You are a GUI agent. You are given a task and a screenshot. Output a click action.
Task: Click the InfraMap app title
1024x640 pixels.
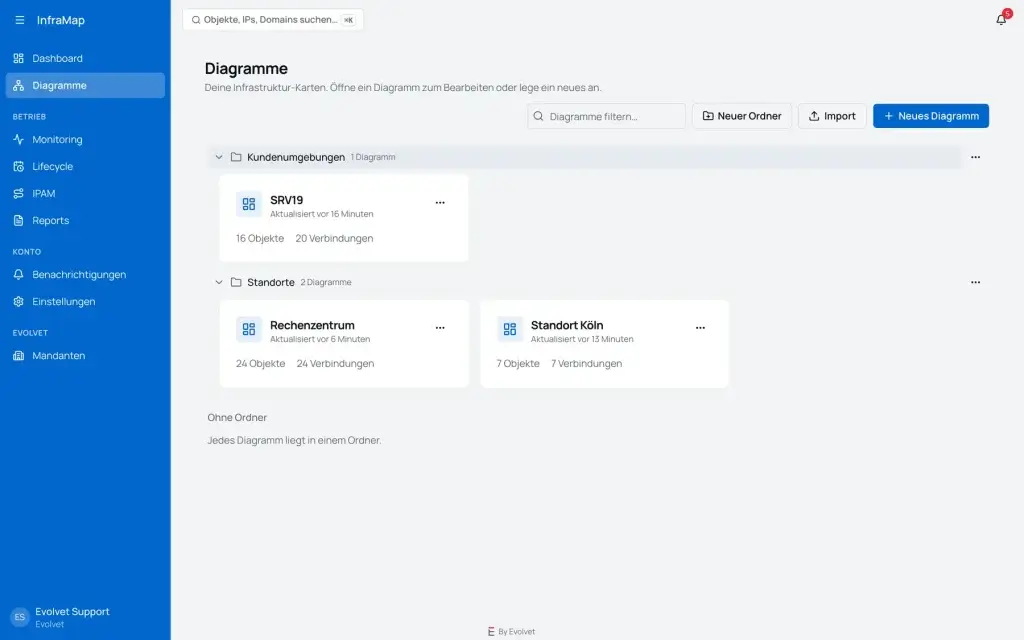click(61, 20)
